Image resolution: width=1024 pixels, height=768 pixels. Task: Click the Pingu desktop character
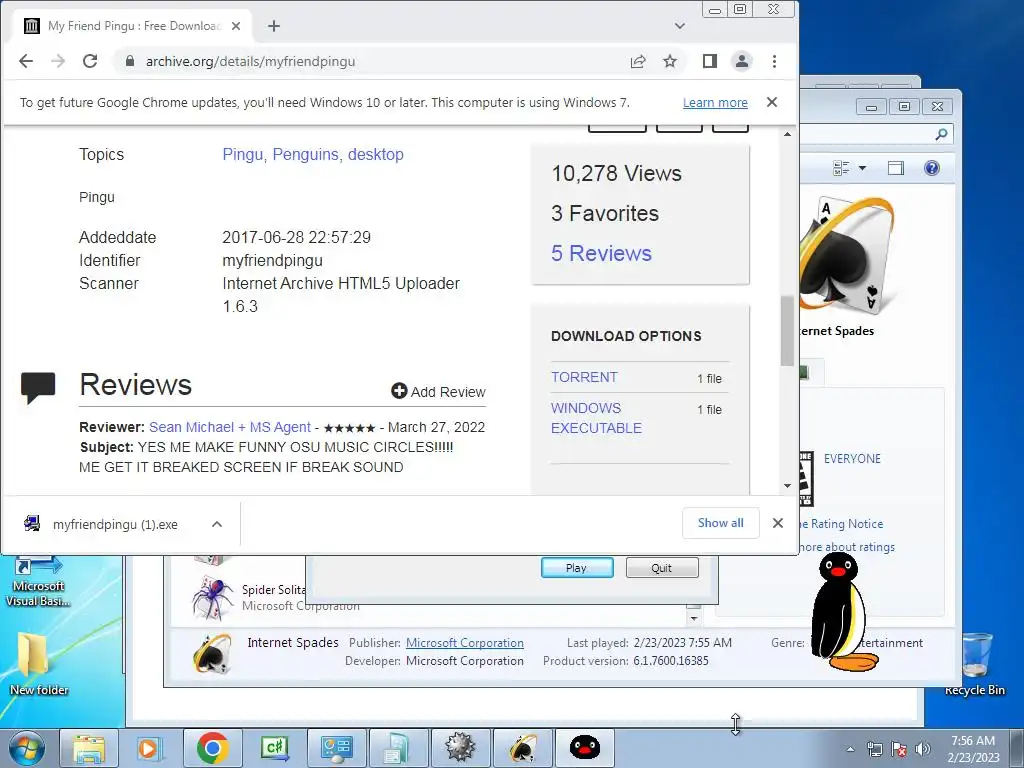pos(843,613)
